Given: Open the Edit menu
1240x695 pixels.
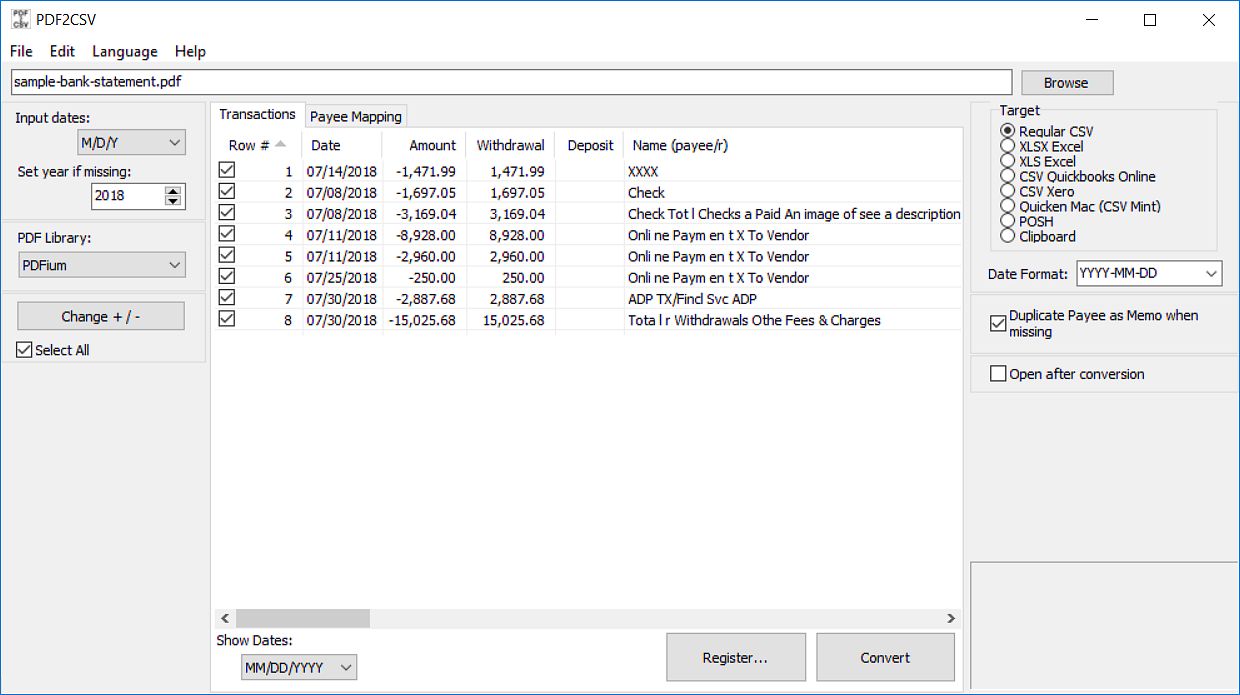Looking at the screenshot, I should point(62,51).
